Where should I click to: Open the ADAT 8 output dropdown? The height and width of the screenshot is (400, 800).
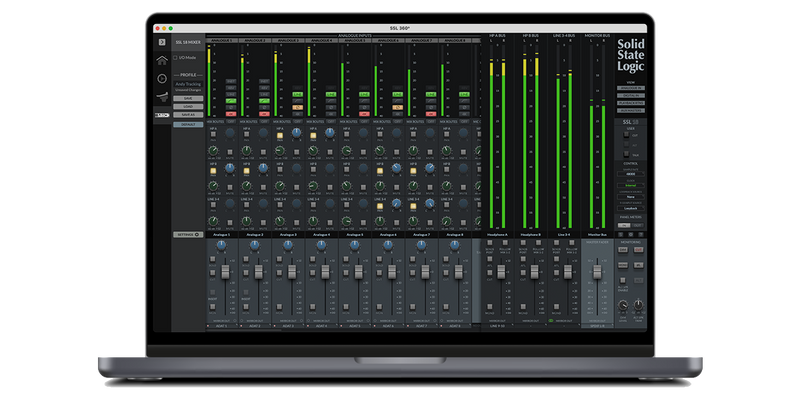coord(455,326)
